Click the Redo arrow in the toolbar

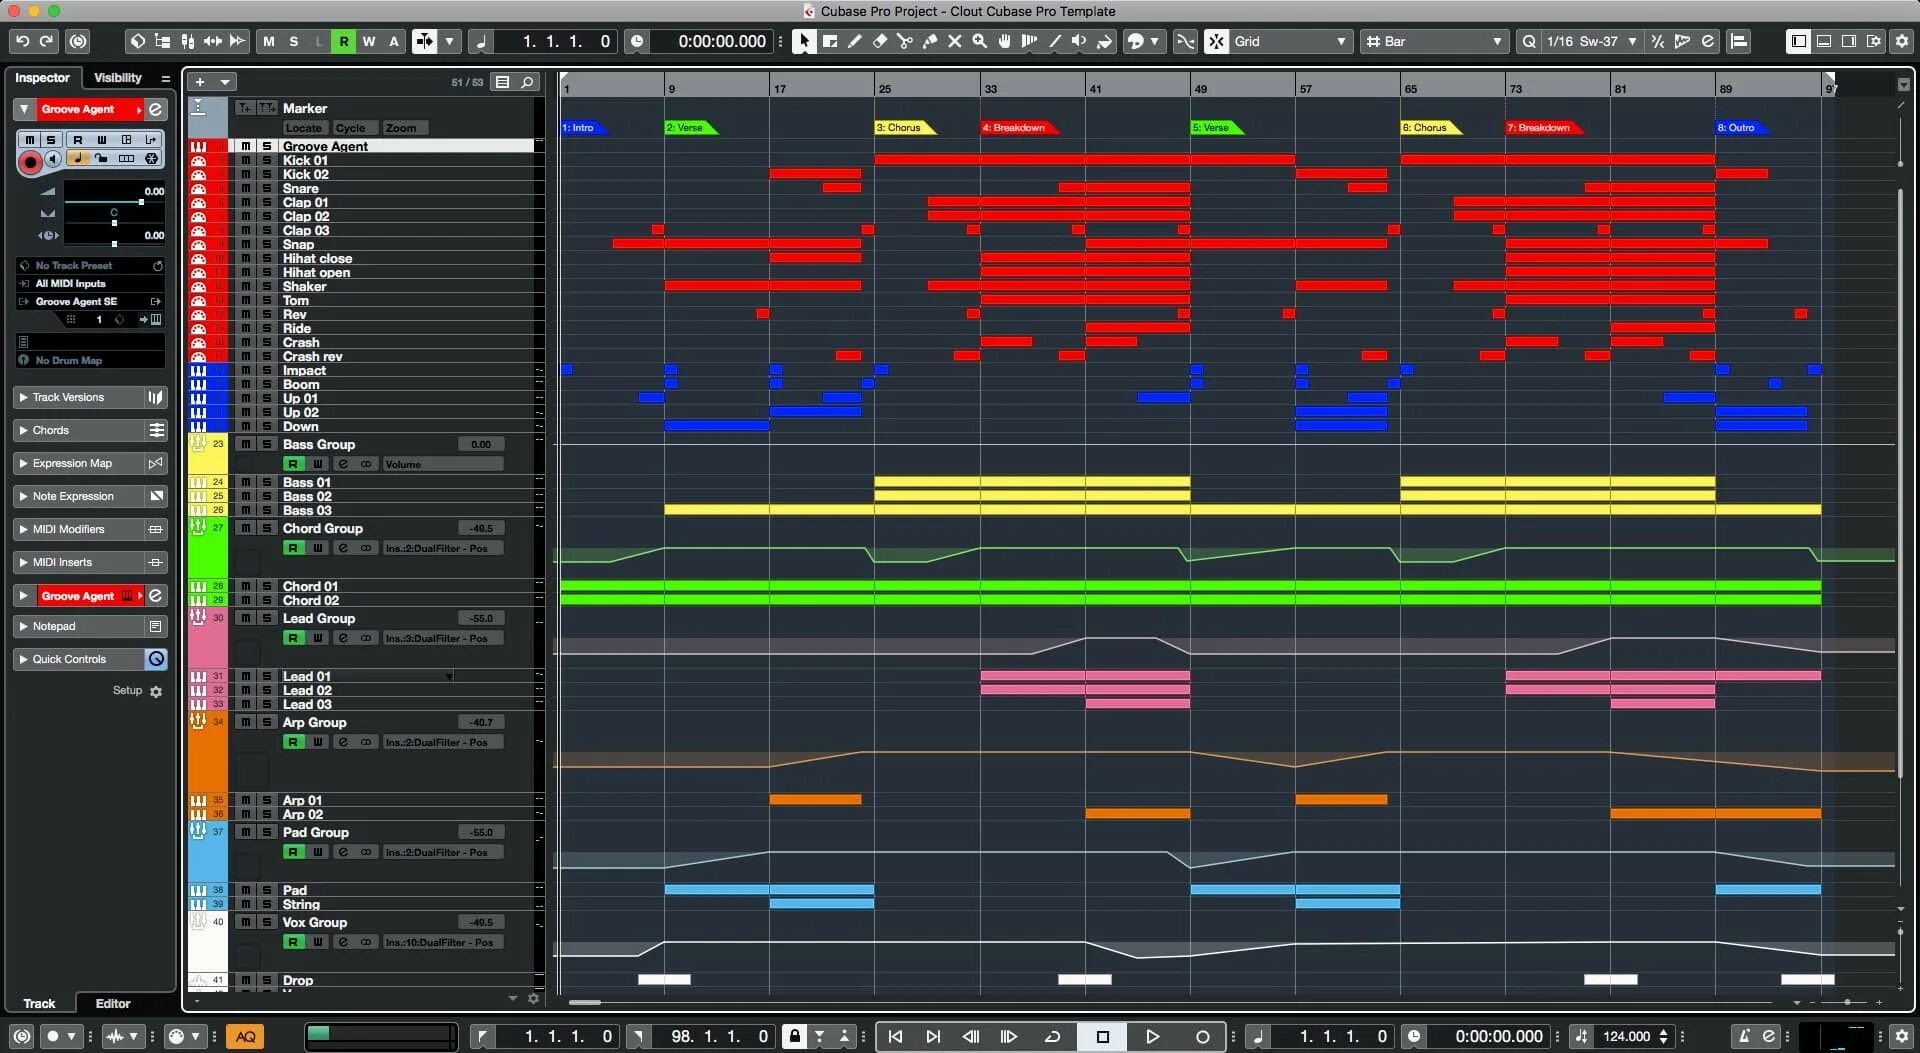(x=46, y=41)
